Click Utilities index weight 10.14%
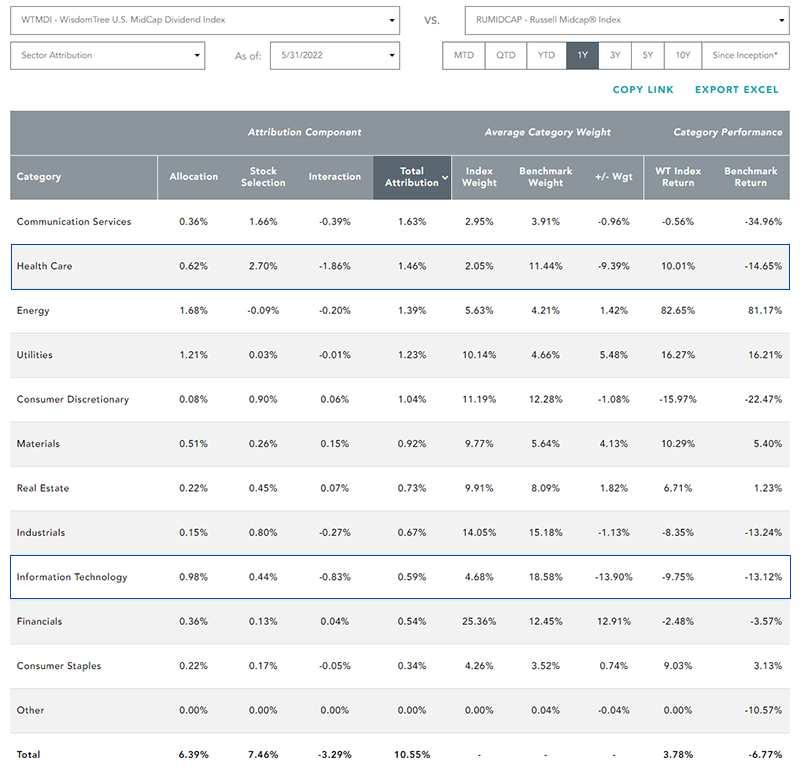 (x=479, y=355)
